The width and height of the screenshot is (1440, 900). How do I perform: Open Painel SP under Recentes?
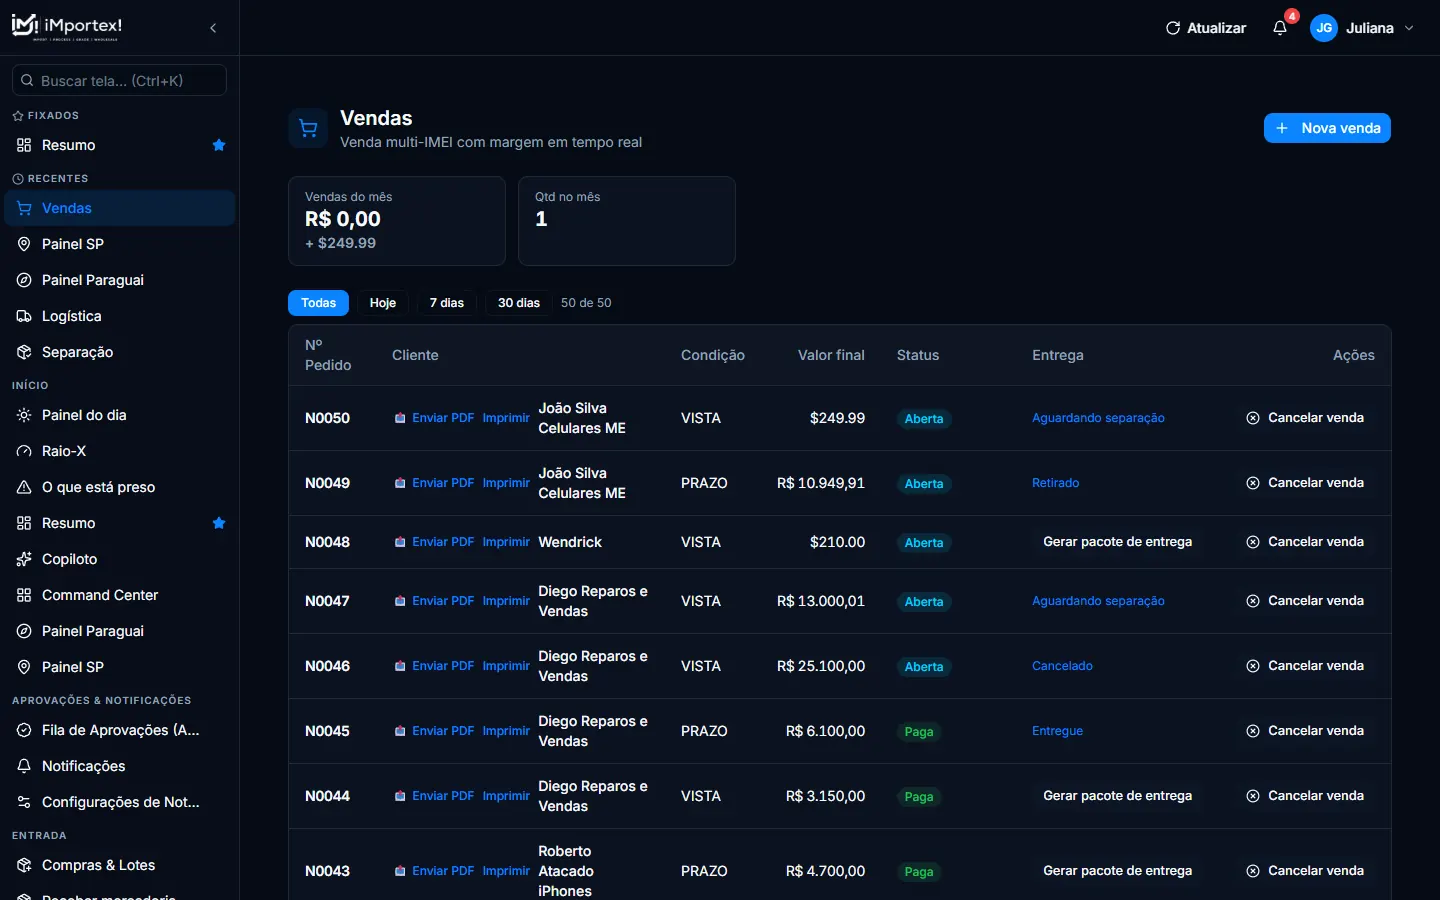pyautogui.click(x=120, y=244)
